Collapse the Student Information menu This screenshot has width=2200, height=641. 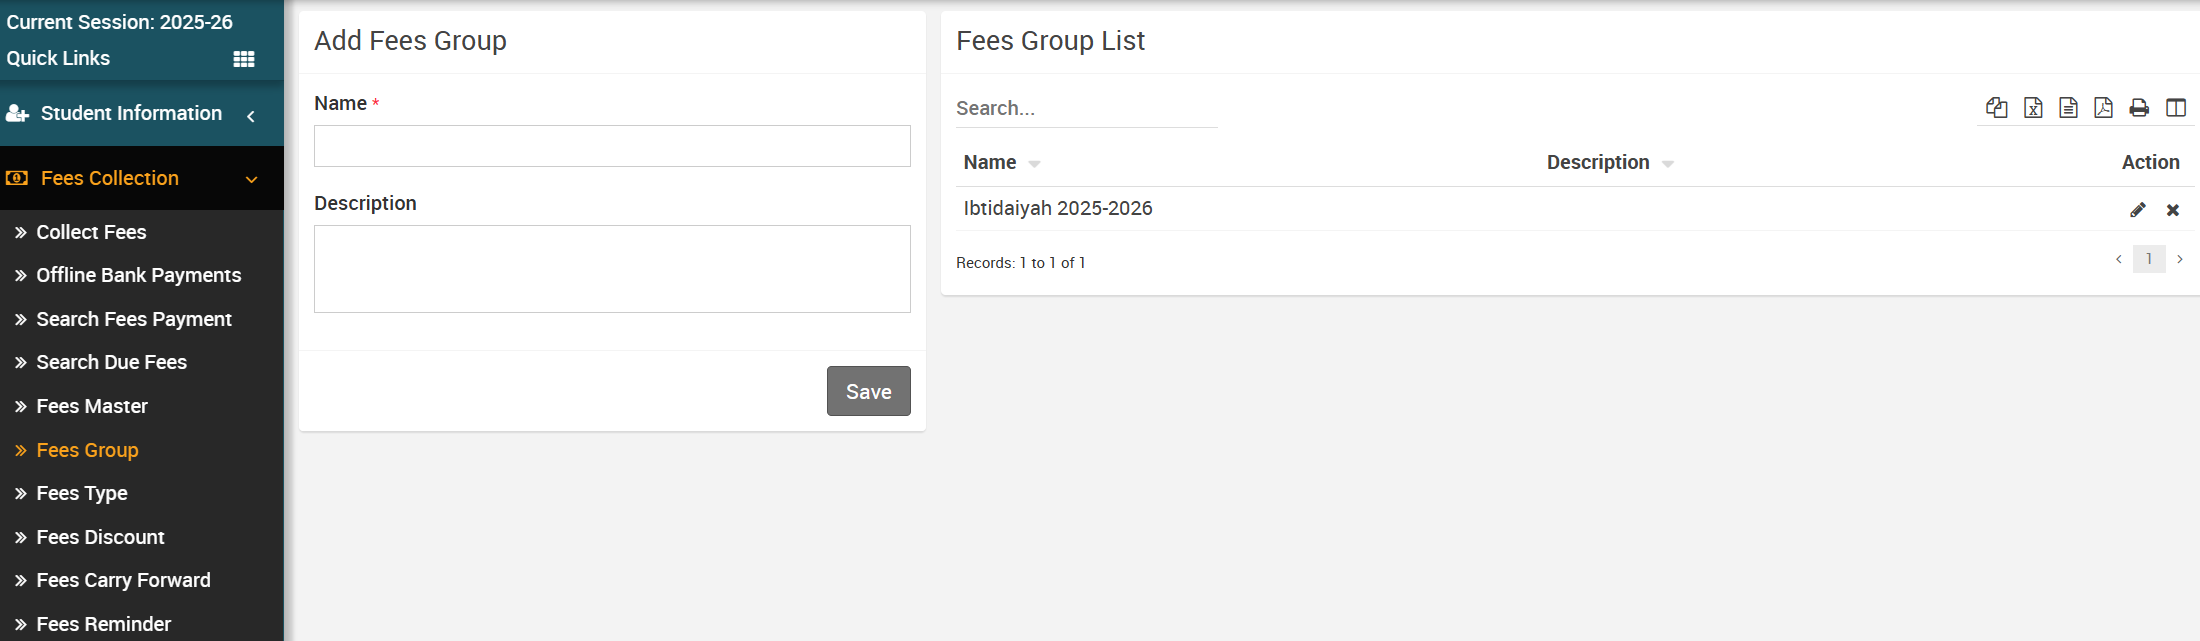(x=251, y=115)
